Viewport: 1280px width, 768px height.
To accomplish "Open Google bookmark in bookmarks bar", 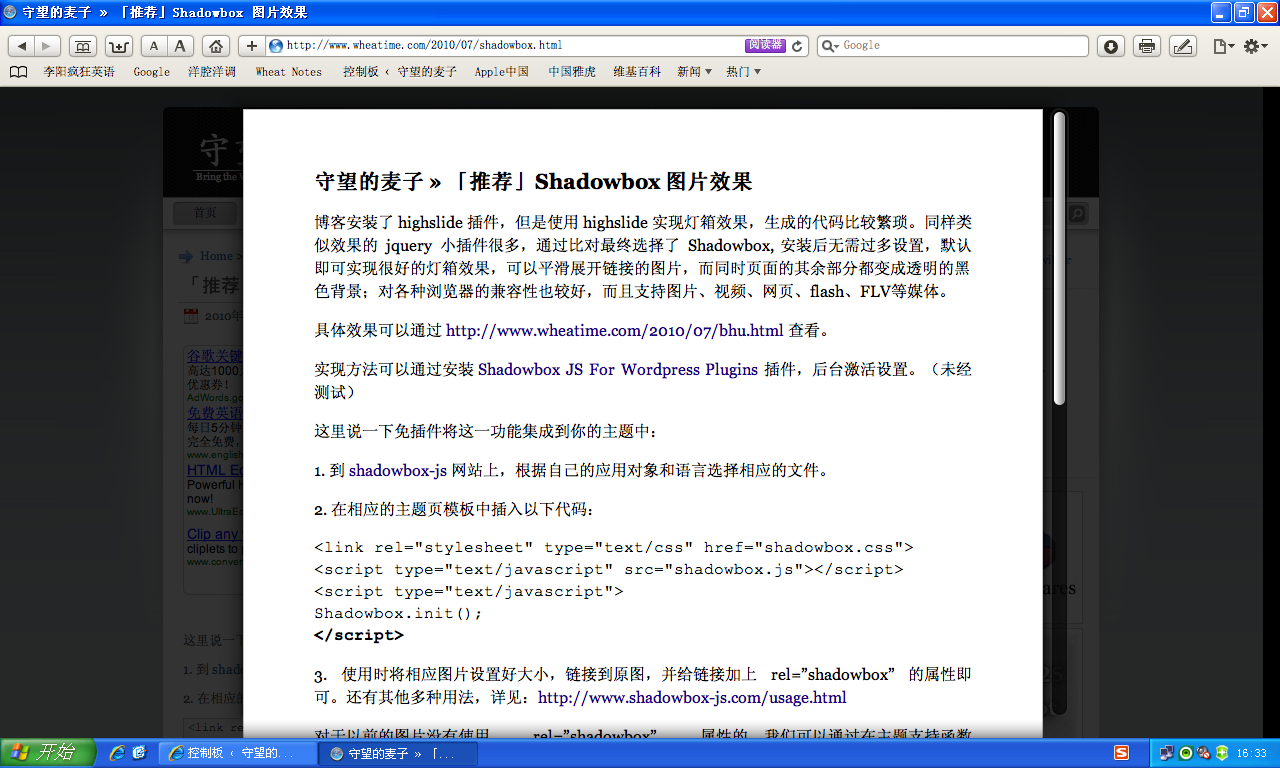I will [152, 72].
